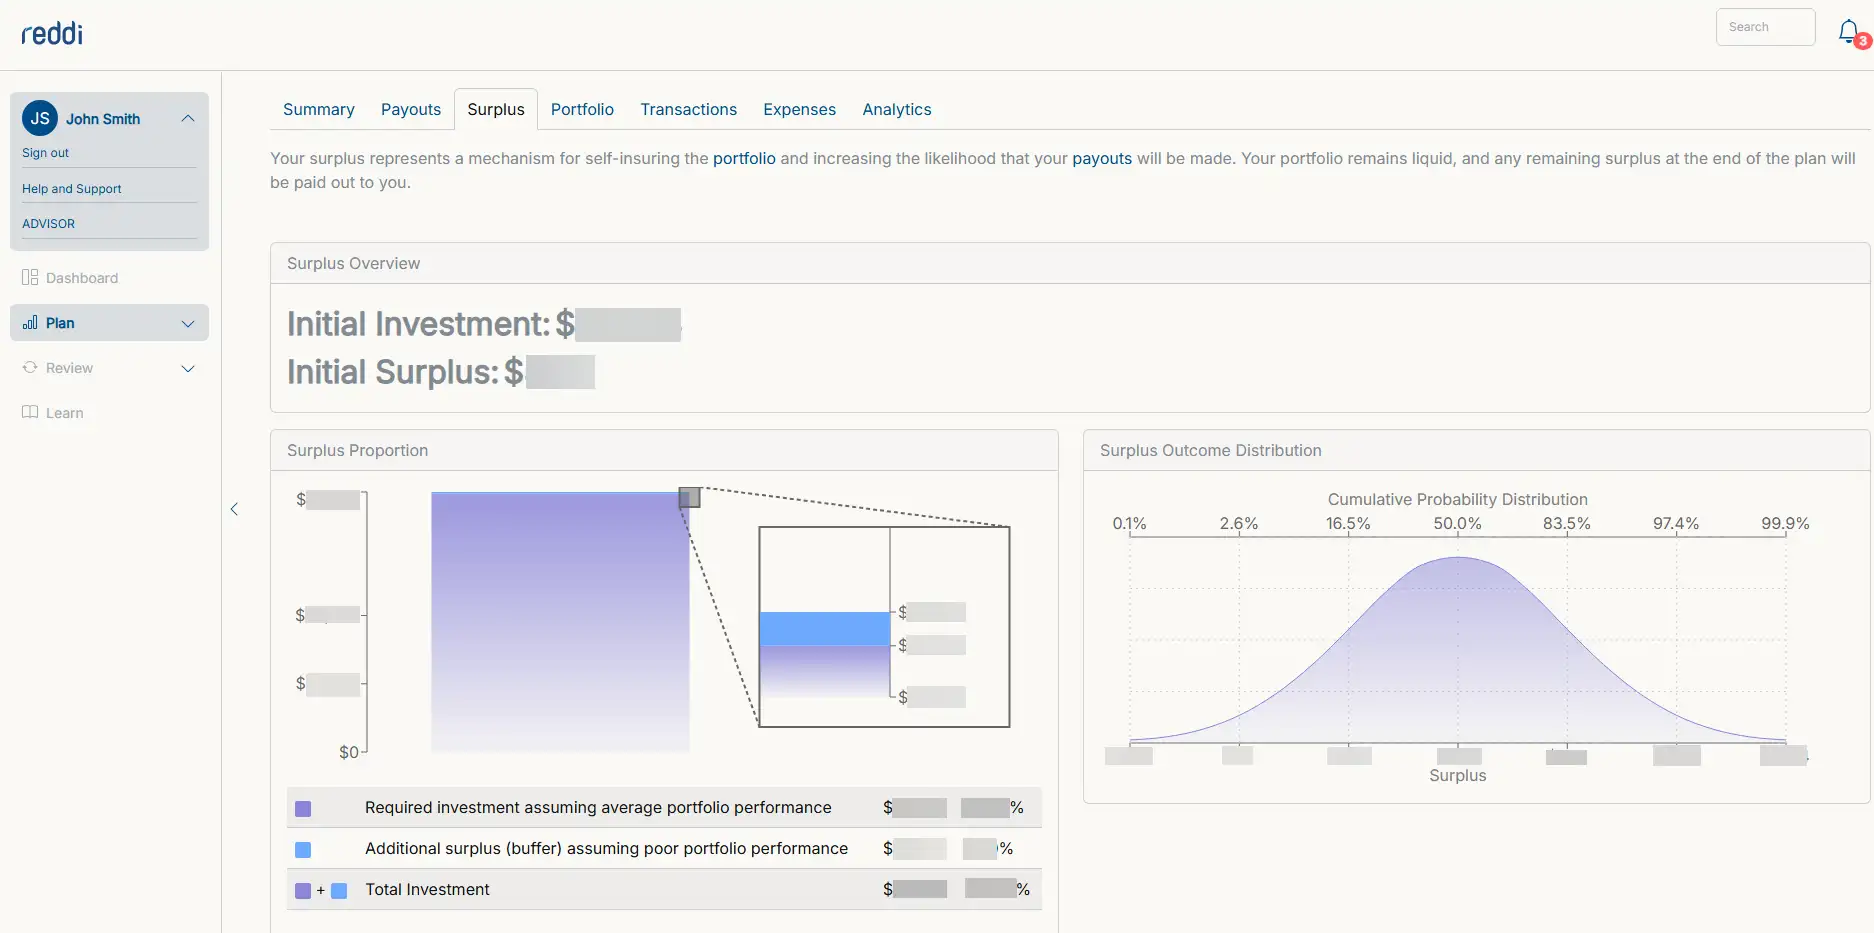Click the Total Investment row label

click(x=427, y=889)
